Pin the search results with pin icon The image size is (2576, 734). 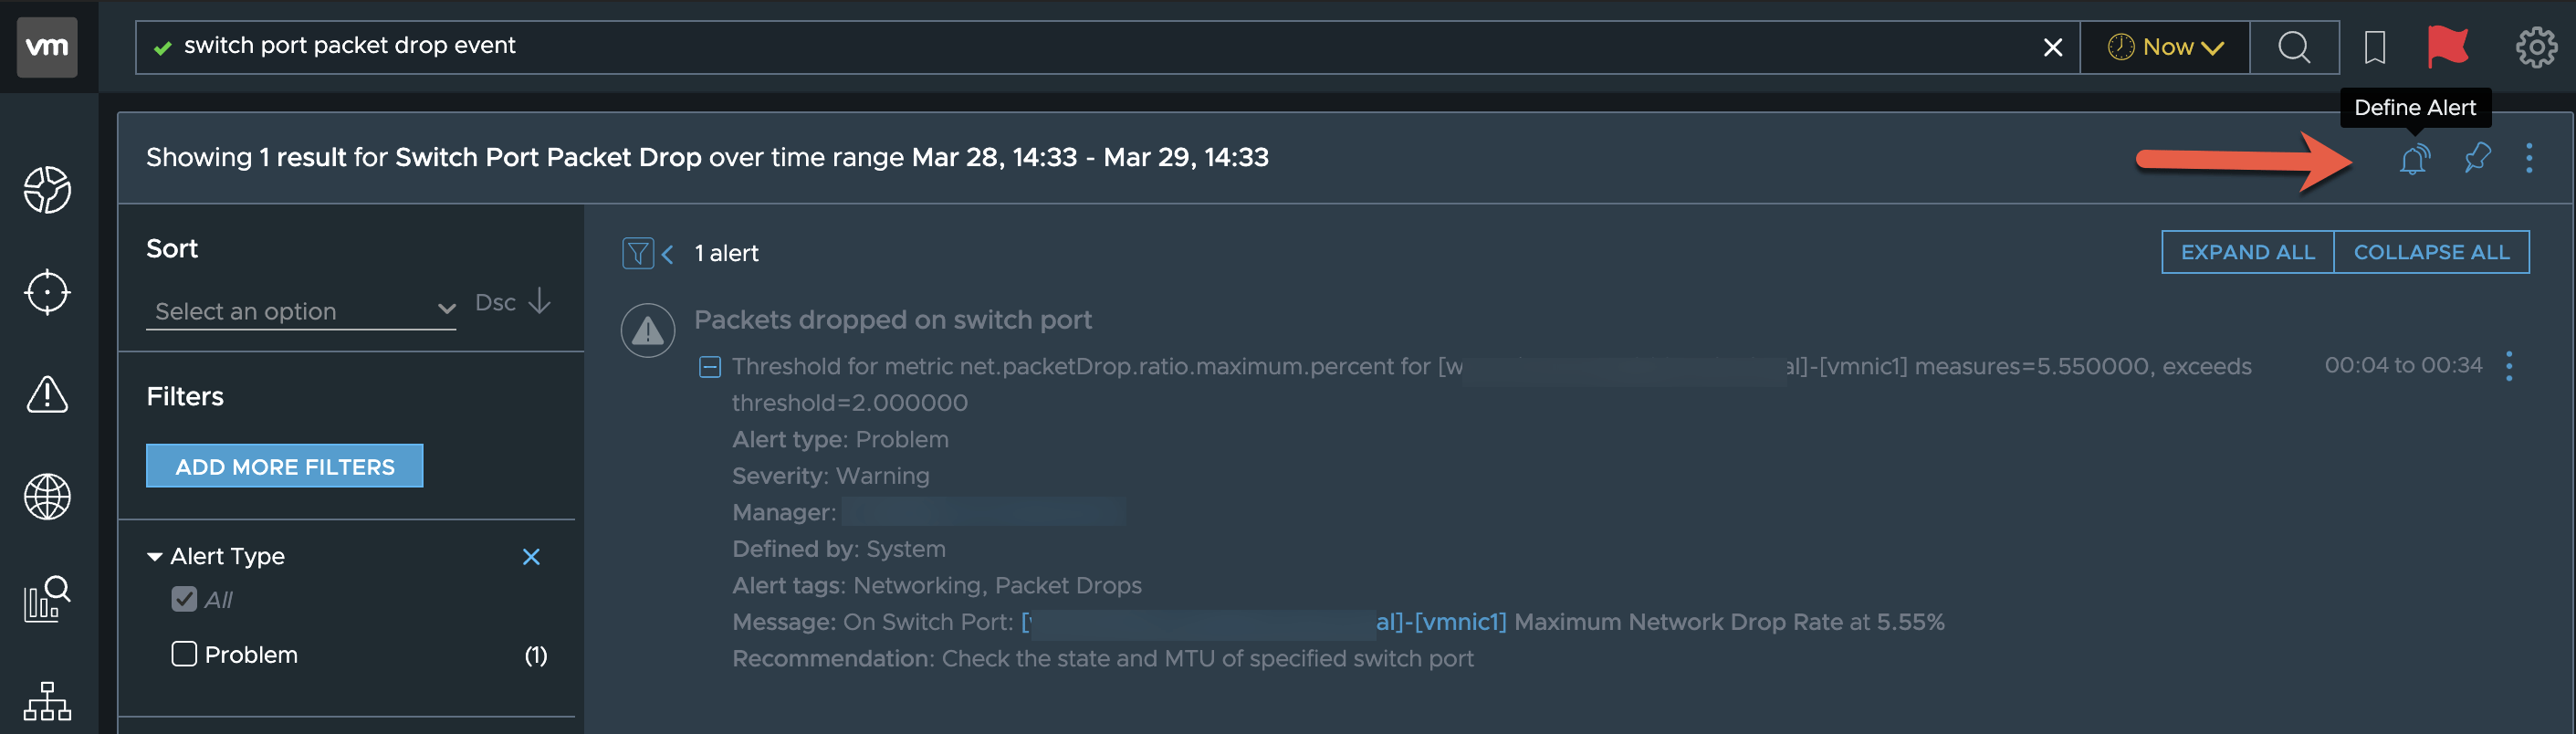tap(2477, 158)
